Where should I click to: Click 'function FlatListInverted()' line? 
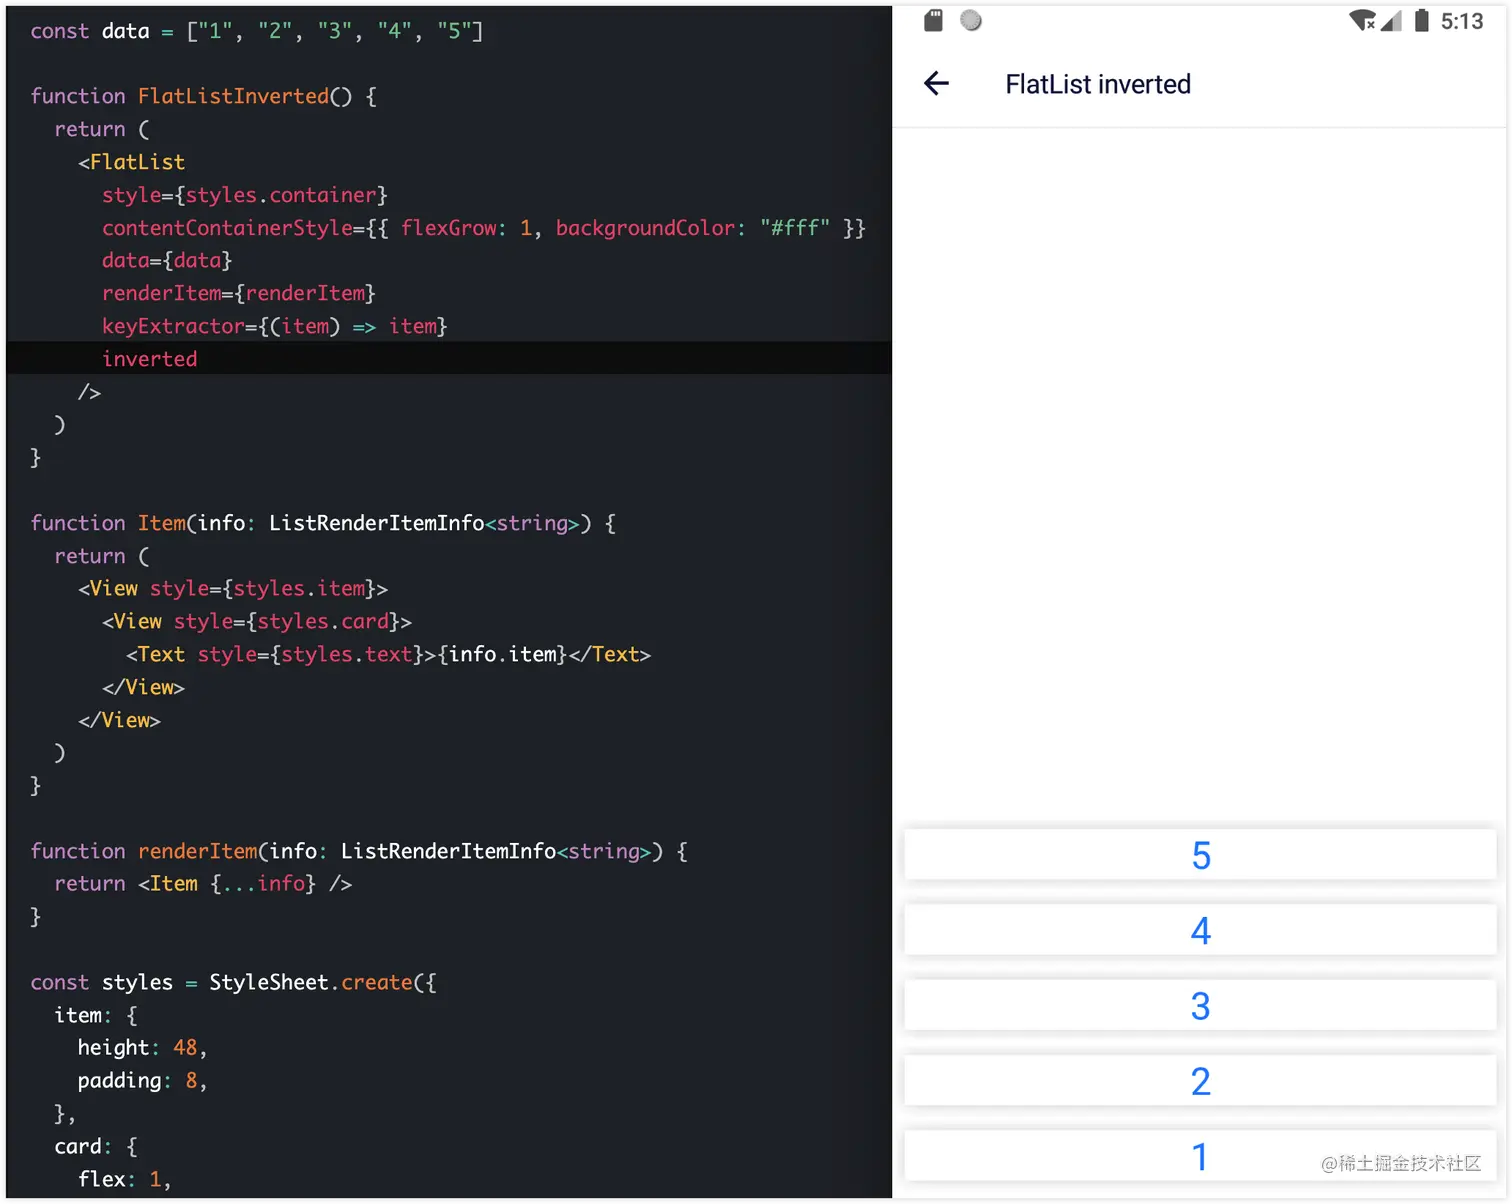[x=204, y=97]
